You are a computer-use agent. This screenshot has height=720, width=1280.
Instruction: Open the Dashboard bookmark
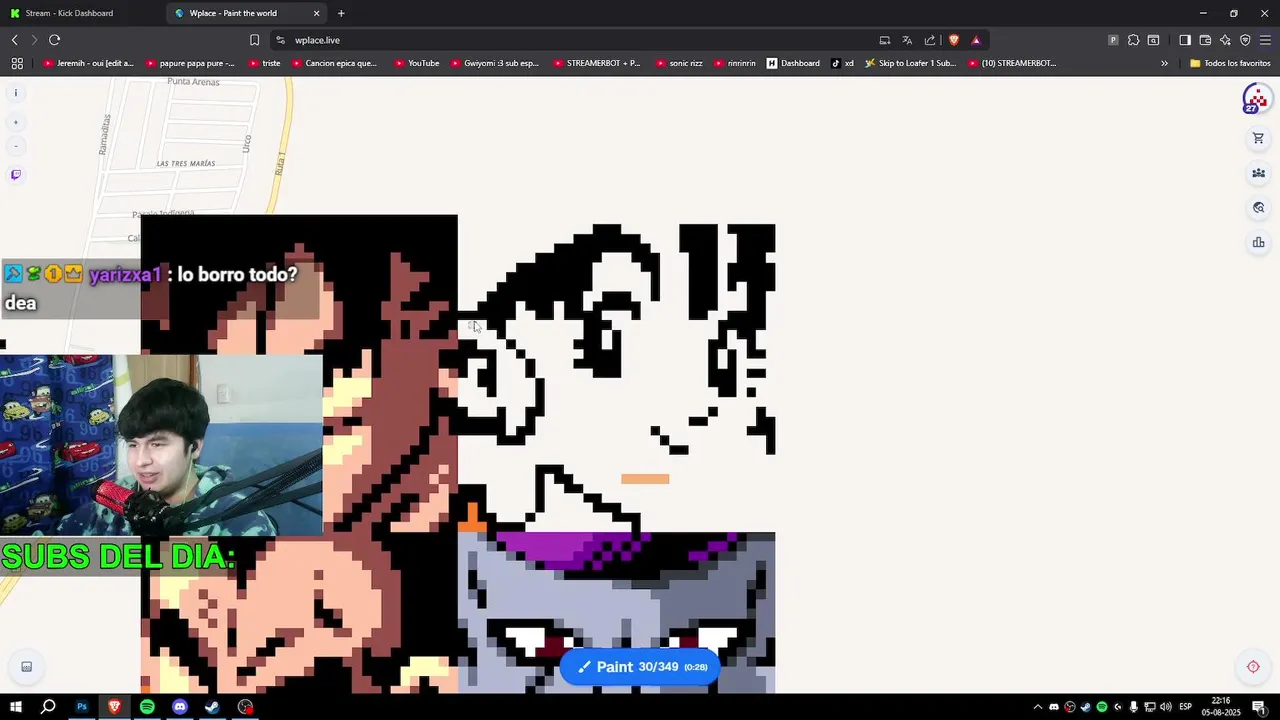point(793,63)
